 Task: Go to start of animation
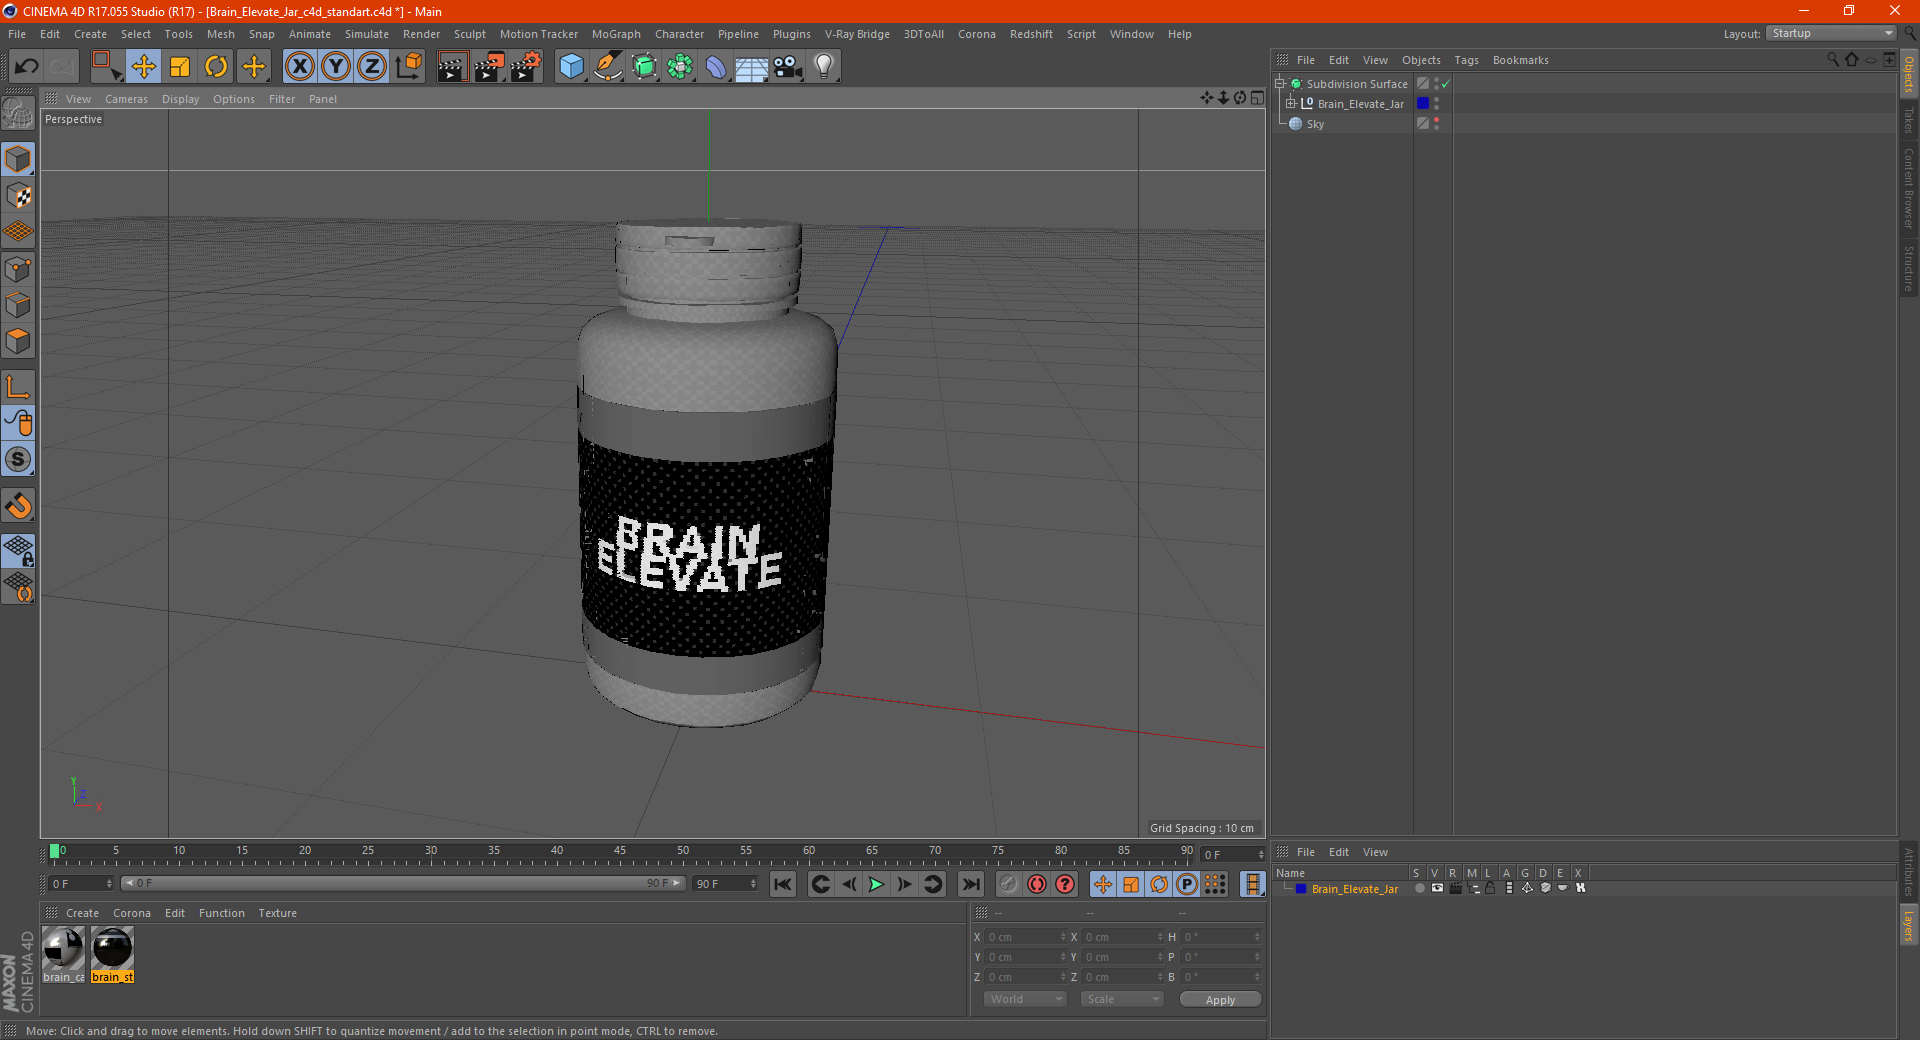[x=783, y=884]
